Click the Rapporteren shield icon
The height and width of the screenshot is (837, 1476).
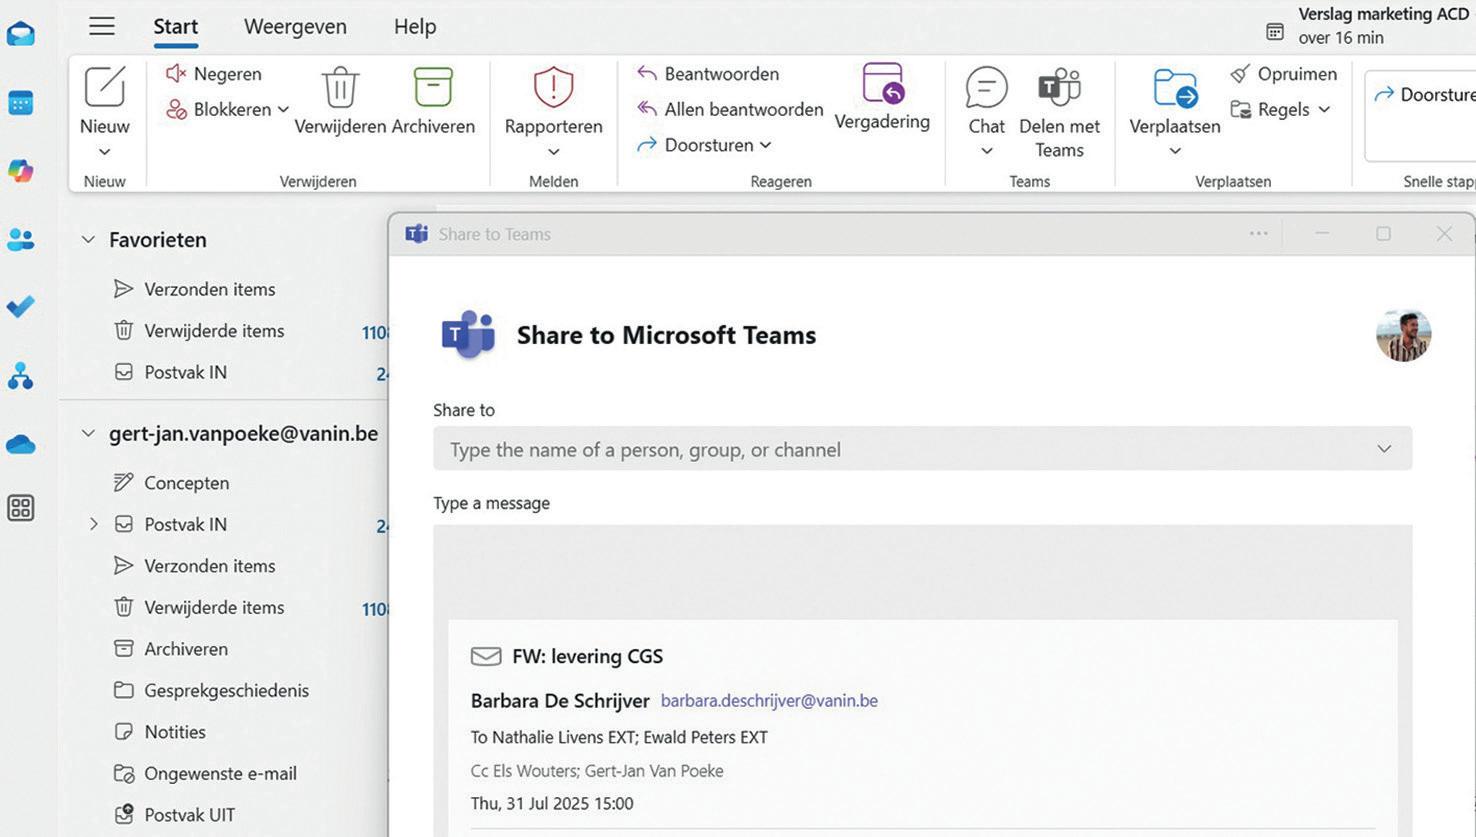[x=553, y=88]
